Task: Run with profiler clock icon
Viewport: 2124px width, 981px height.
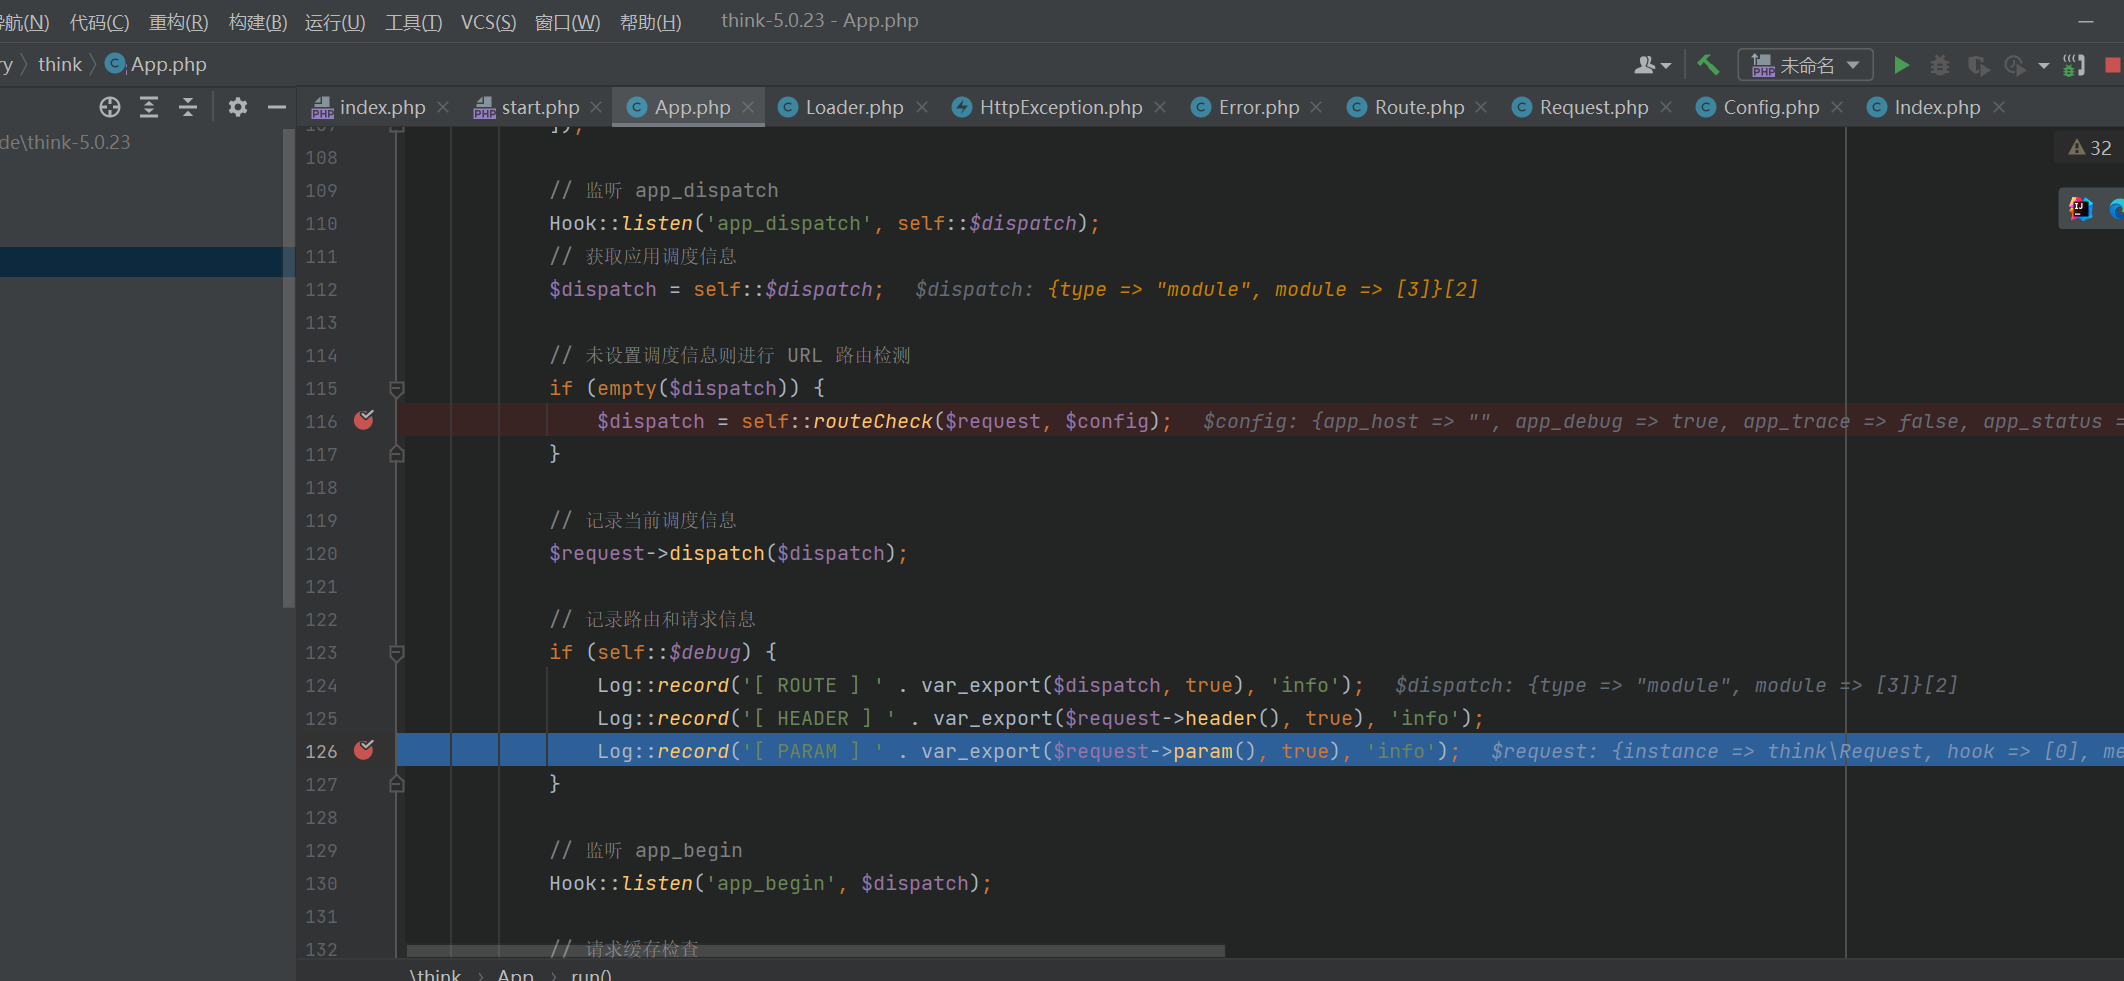Action: tap(2014, 65)
